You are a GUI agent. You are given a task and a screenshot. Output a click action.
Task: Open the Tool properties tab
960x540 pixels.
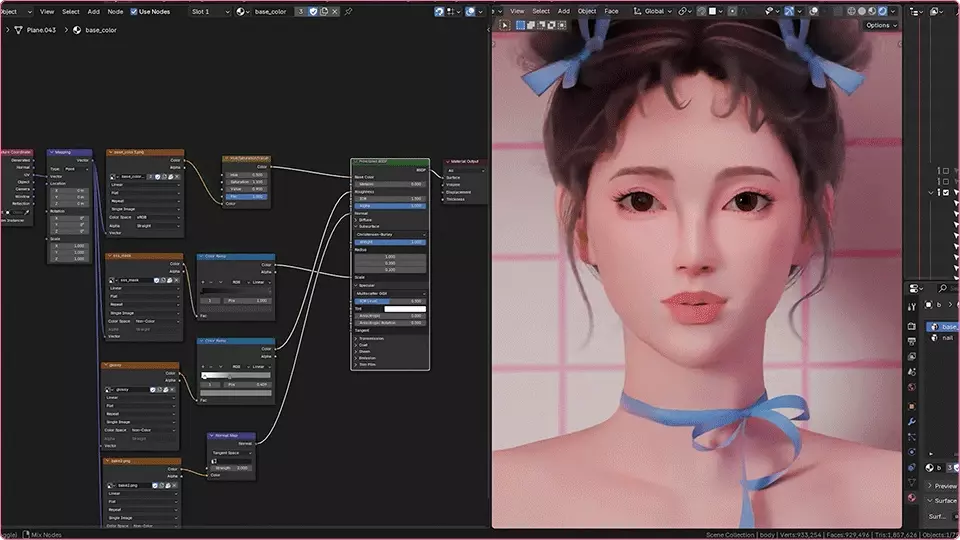(x=912, y=306)
